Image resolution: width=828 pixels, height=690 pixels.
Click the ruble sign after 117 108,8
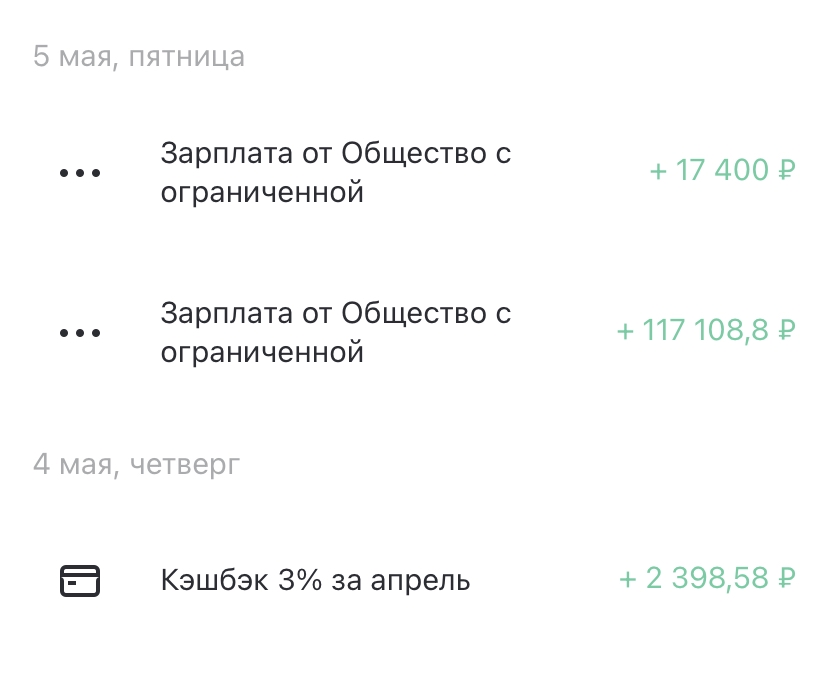pyautogui.click(x=786, y=330)
